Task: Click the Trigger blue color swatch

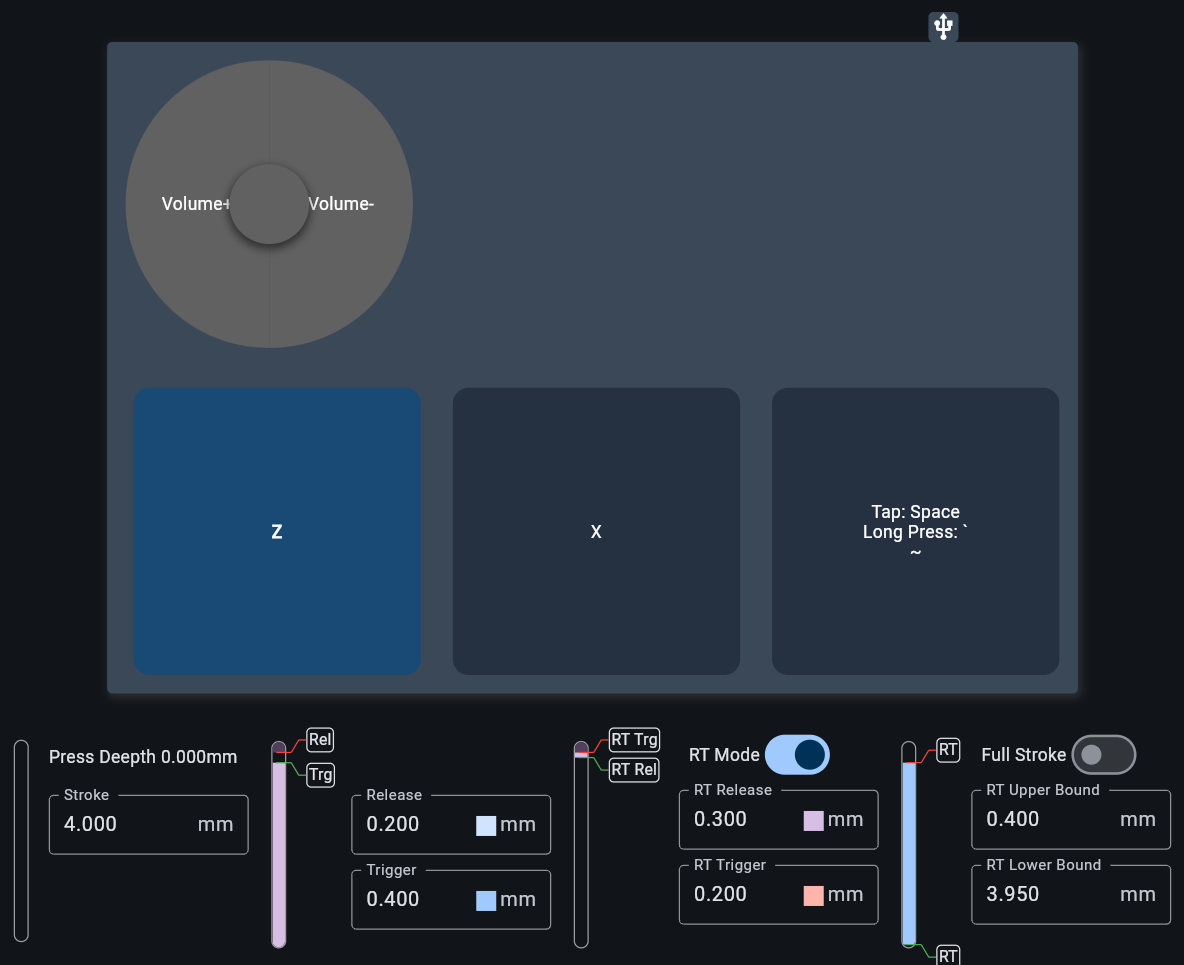Action: click(x=486, y=900)
